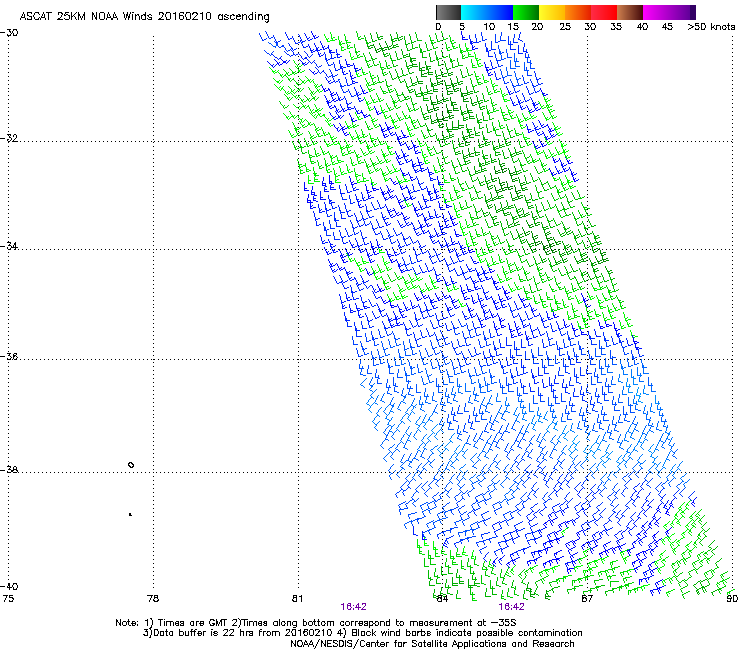740x650 pixels.
Task: Click the '10' label under the color bar
Action: point(489,27)
